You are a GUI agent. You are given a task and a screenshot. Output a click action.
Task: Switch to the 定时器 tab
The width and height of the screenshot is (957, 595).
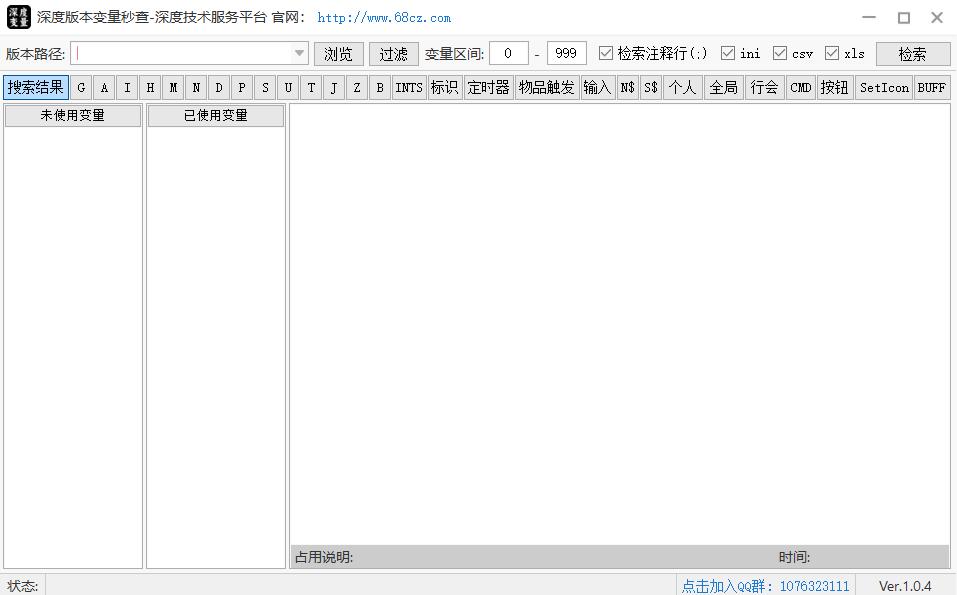point(488,88)
